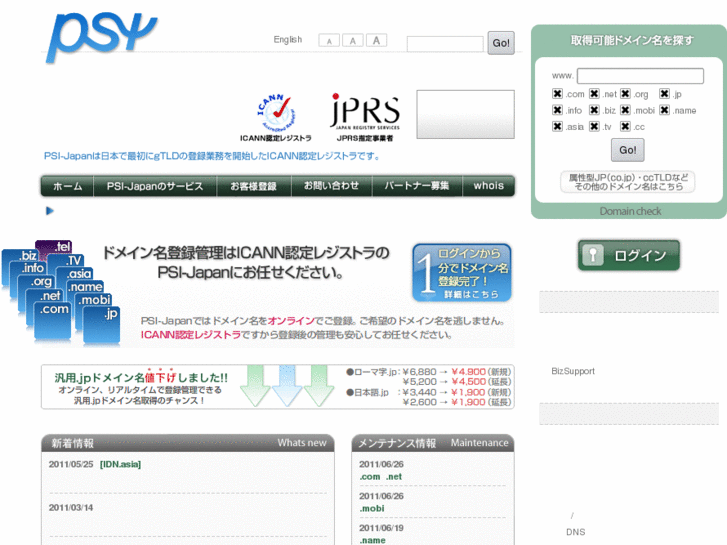Open the ホーム menu item
This screenshot has width=727, height=545.
point(68,186)
